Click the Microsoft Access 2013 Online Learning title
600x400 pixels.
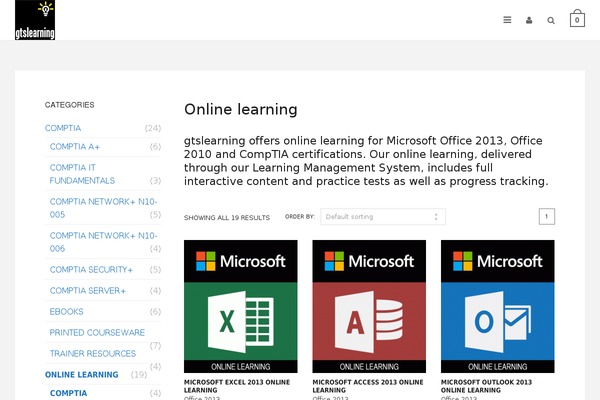368,386
